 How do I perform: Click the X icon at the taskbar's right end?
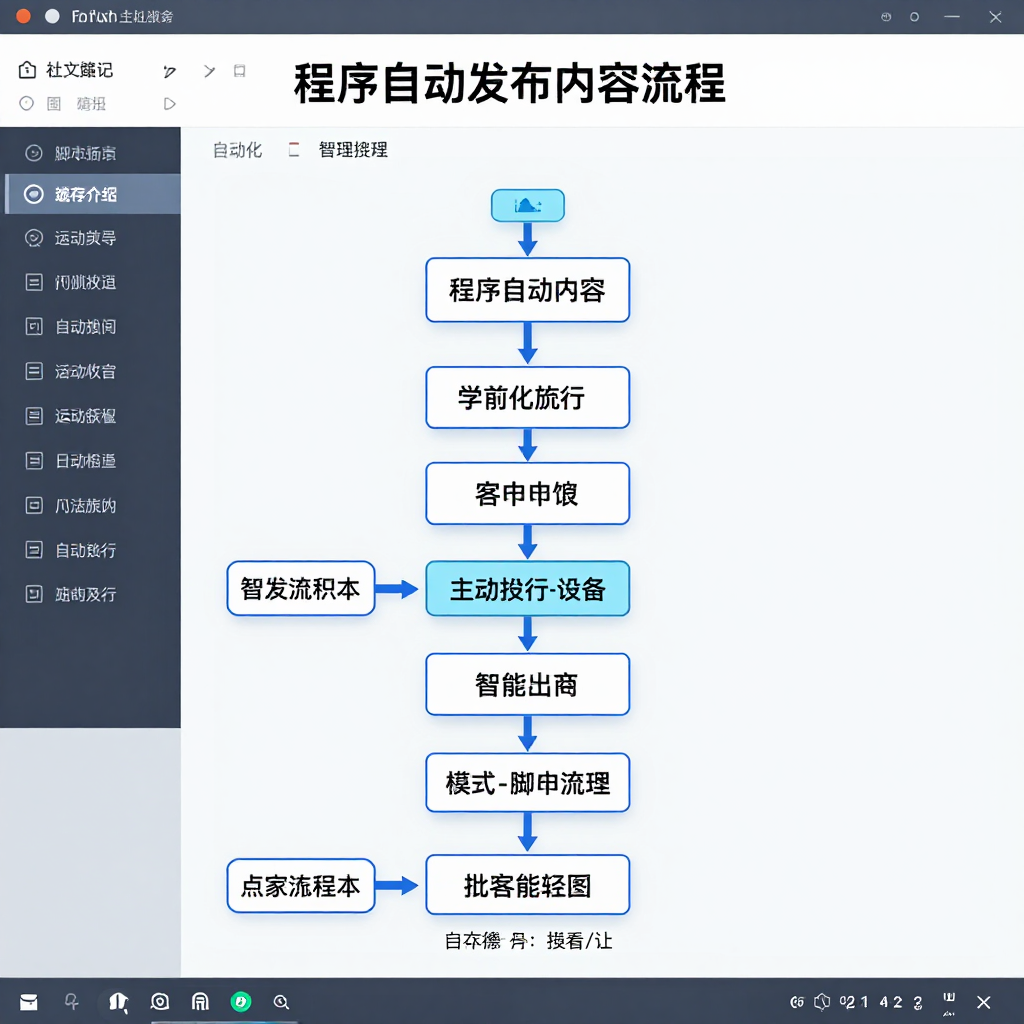coord(984,1002)
